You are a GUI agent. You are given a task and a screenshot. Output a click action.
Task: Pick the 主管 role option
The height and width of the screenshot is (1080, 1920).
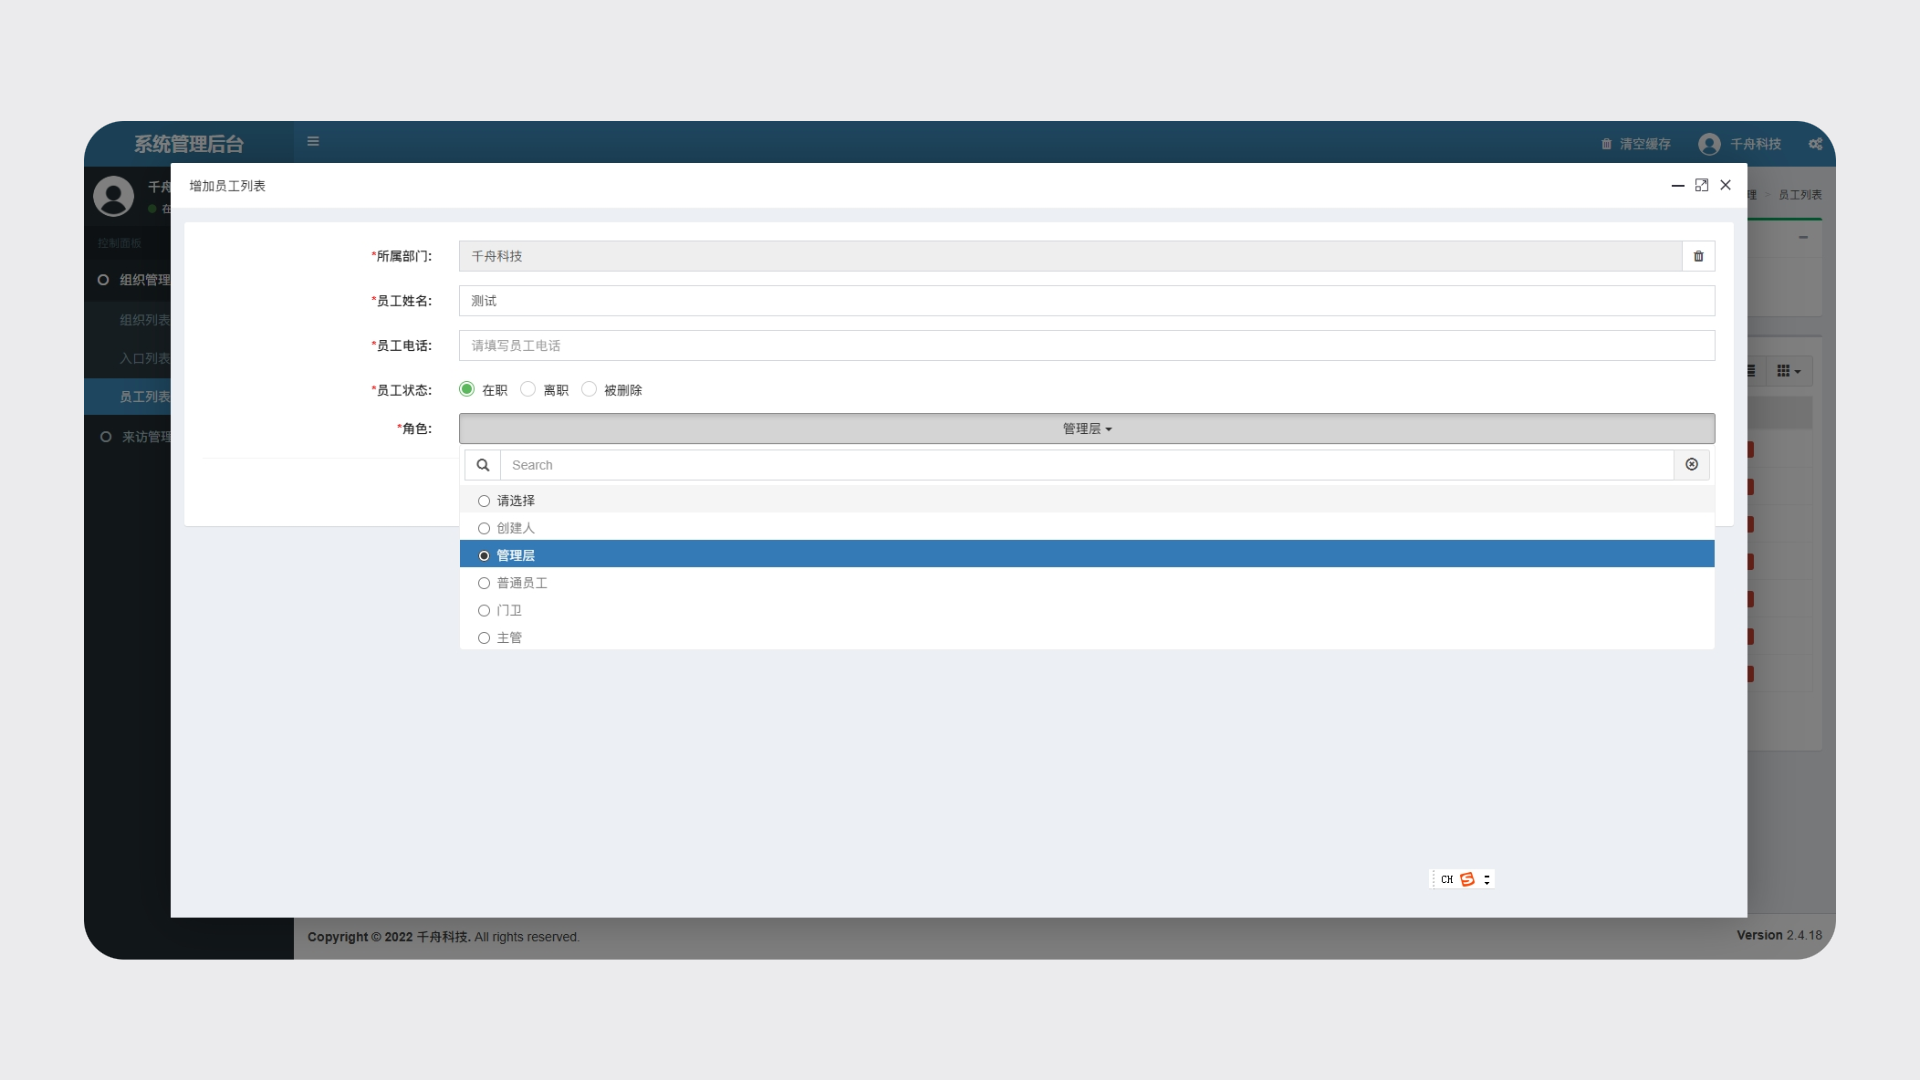click(509, 638)
